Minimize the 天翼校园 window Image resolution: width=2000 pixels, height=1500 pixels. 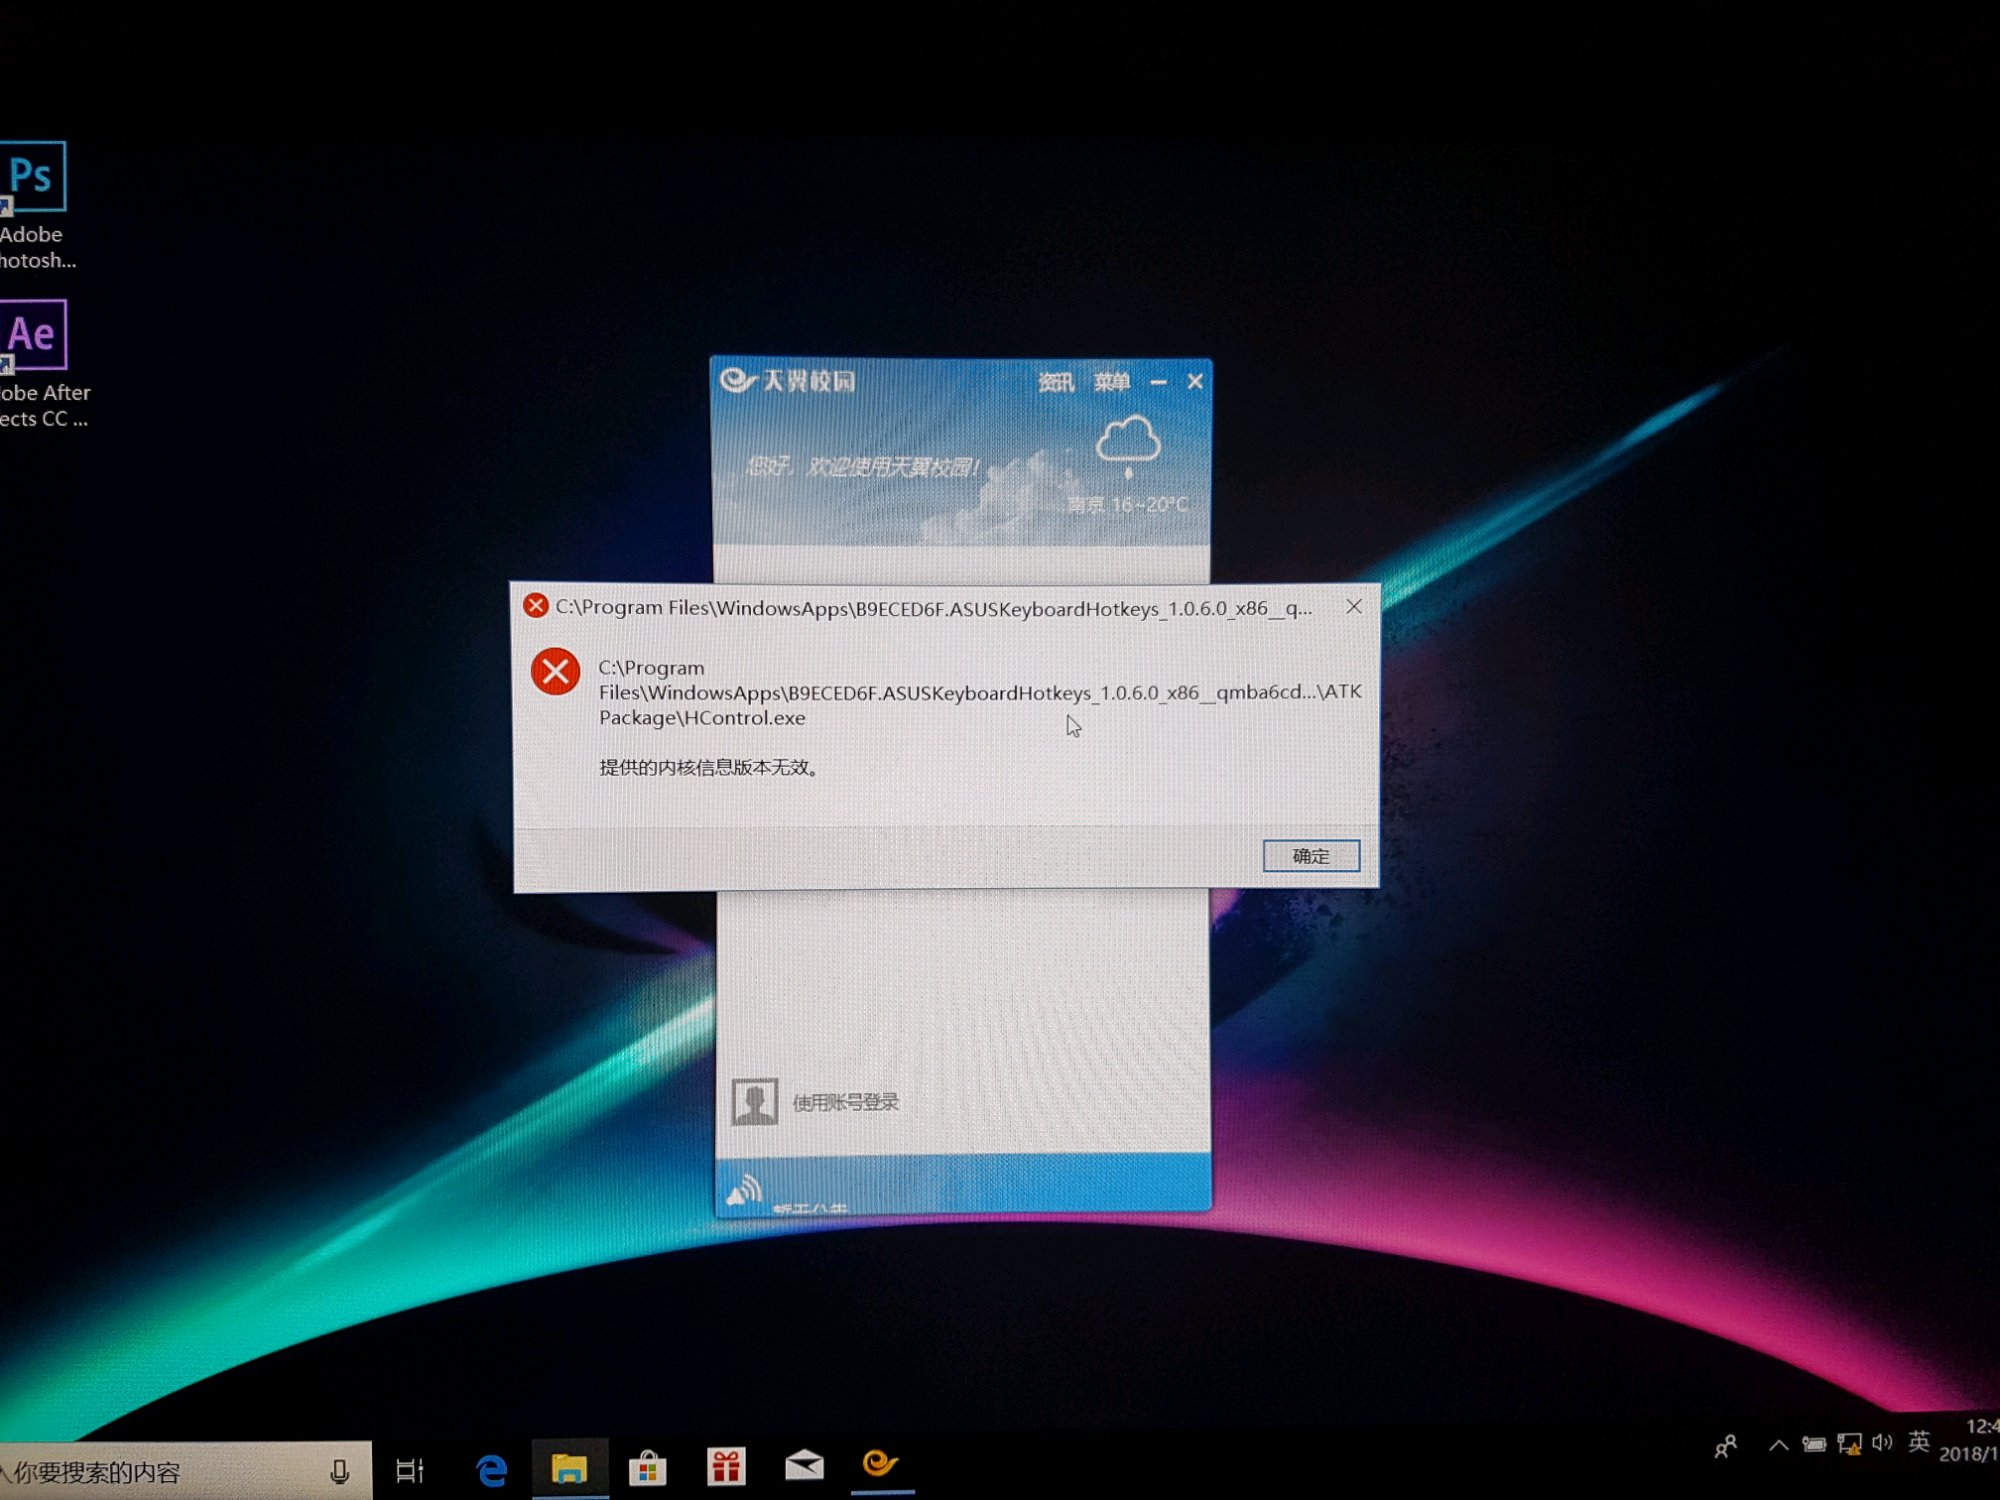(1159, 382)
